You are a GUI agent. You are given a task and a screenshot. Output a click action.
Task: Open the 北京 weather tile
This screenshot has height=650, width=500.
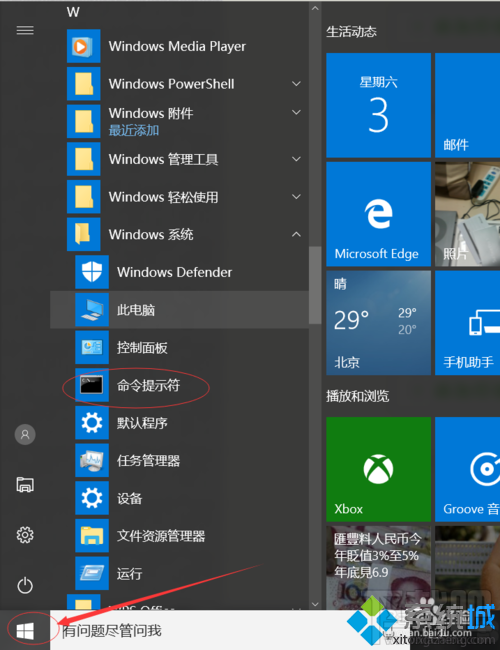pos(379,323)
